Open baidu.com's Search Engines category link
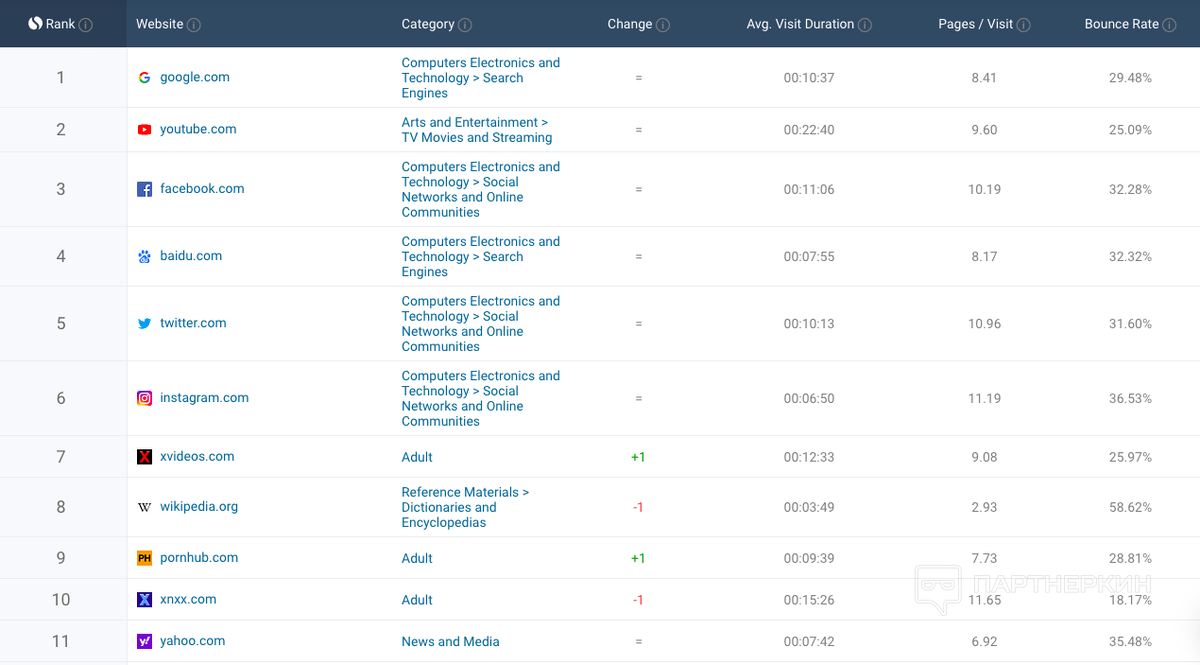The image size is (1200, 665). [481, 257]
